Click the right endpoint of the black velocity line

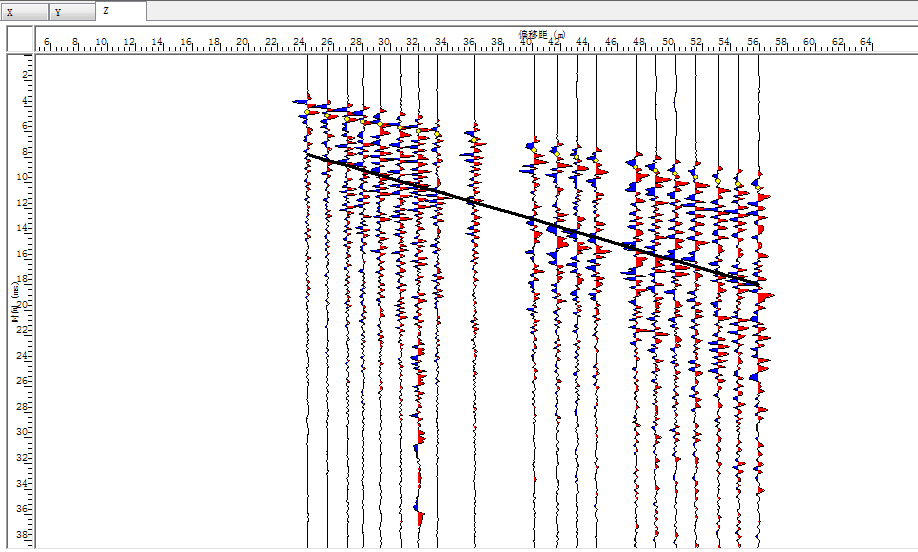point(759,288)
